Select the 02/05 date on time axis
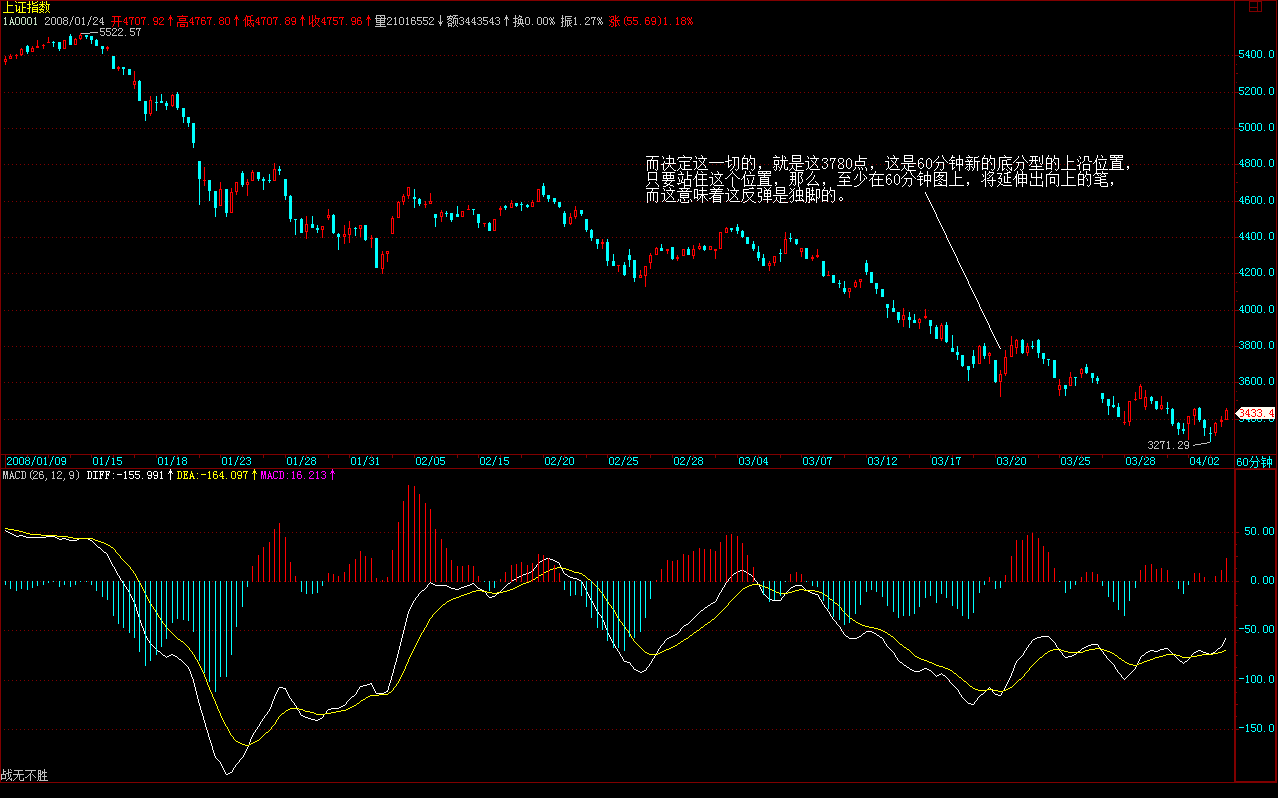 coord(431,461)
